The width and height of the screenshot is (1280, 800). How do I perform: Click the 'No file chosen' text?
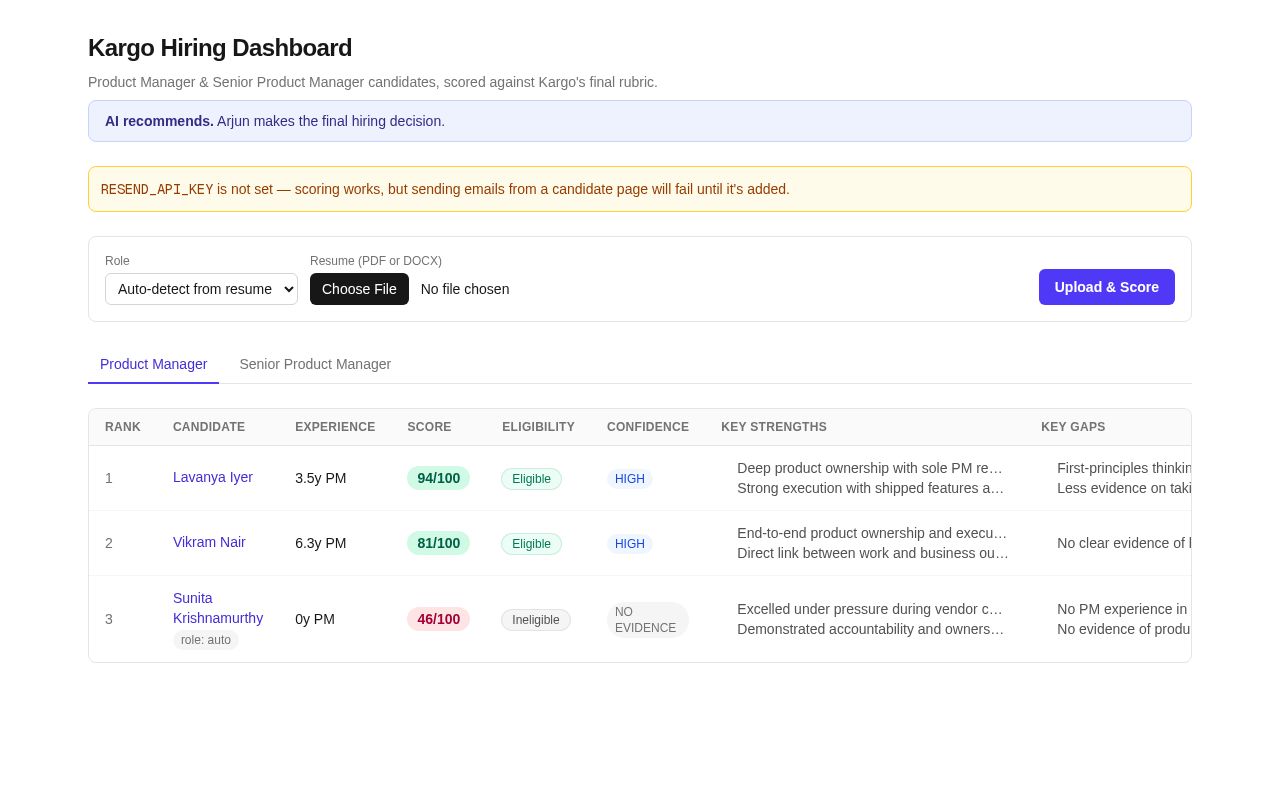click(465, 289)
